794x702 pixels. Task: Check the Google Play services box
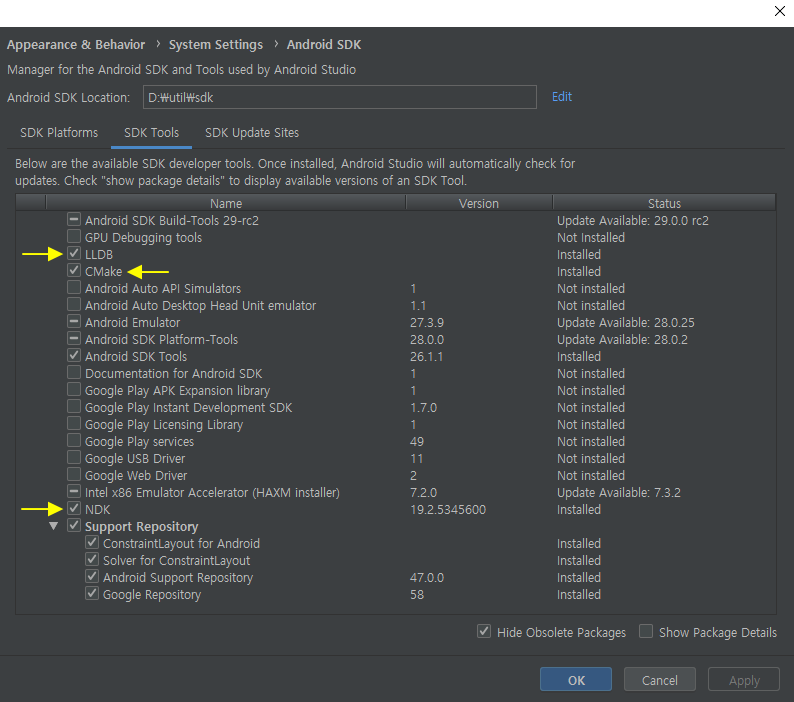click(x=74, y=441)
